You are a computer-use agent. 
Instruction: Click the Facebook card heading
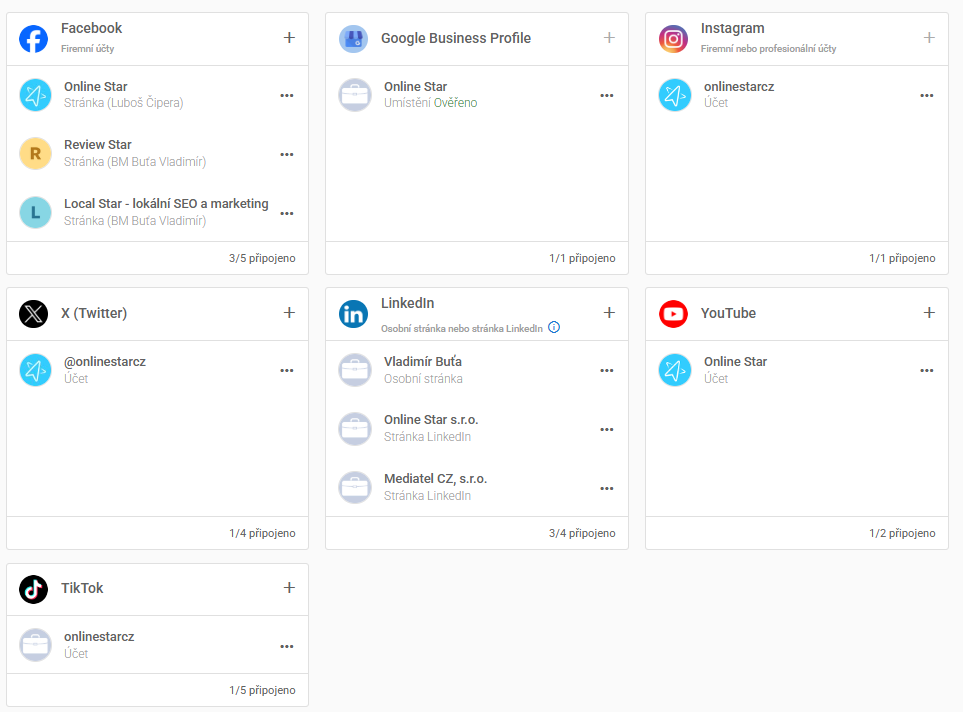coord(92,28)
